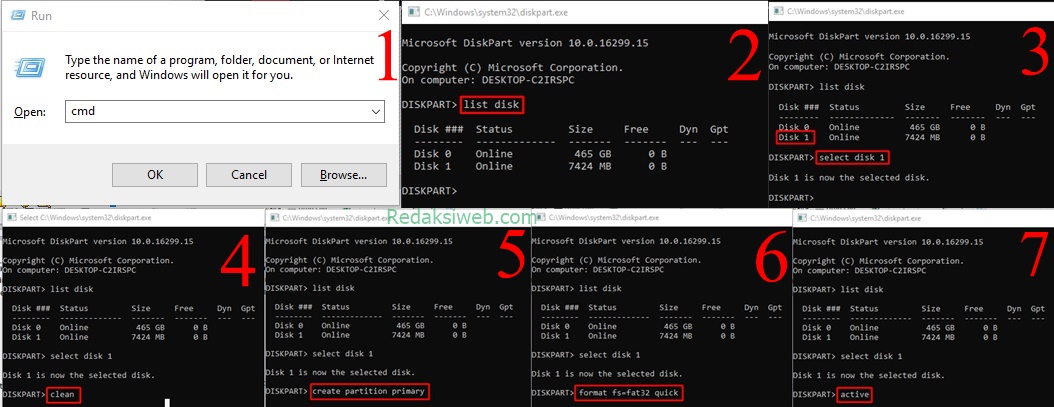
Task: Click the "Open:" label in Run dialog
Action: click(30, 112)
